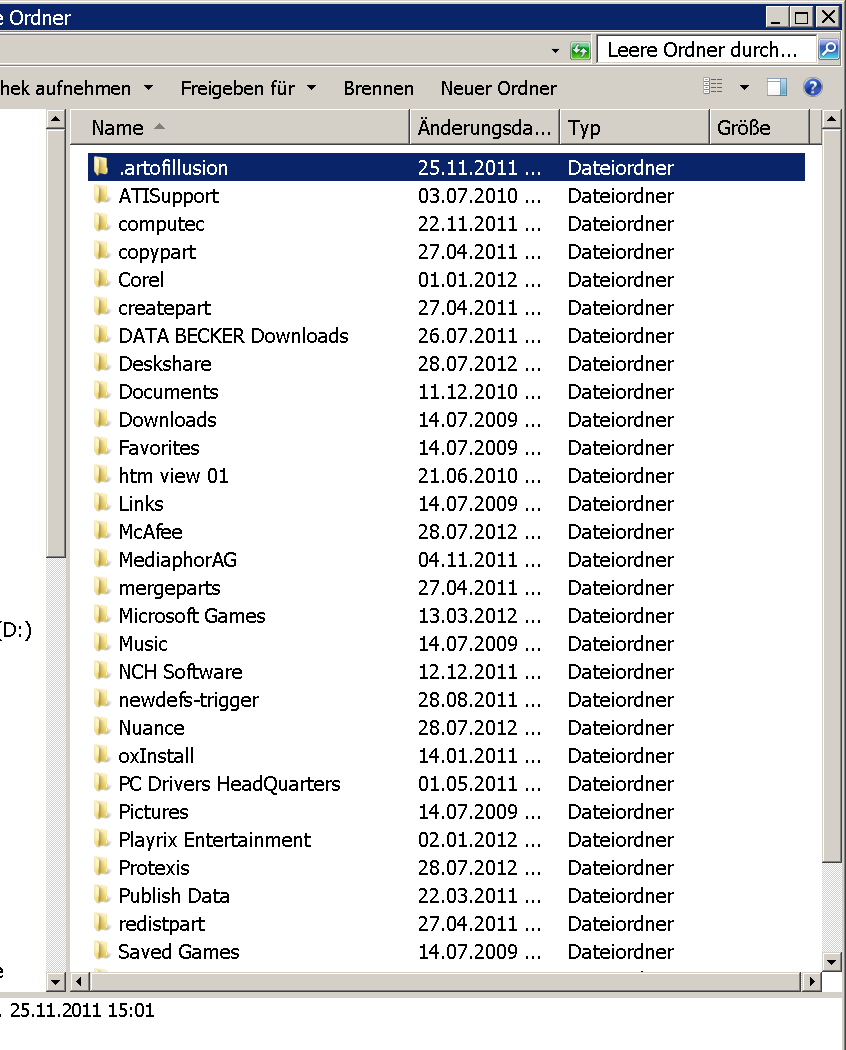846x1050 pixels.
Task: Click the folder icon next to Saved Games
Action: tap(101, 951)
